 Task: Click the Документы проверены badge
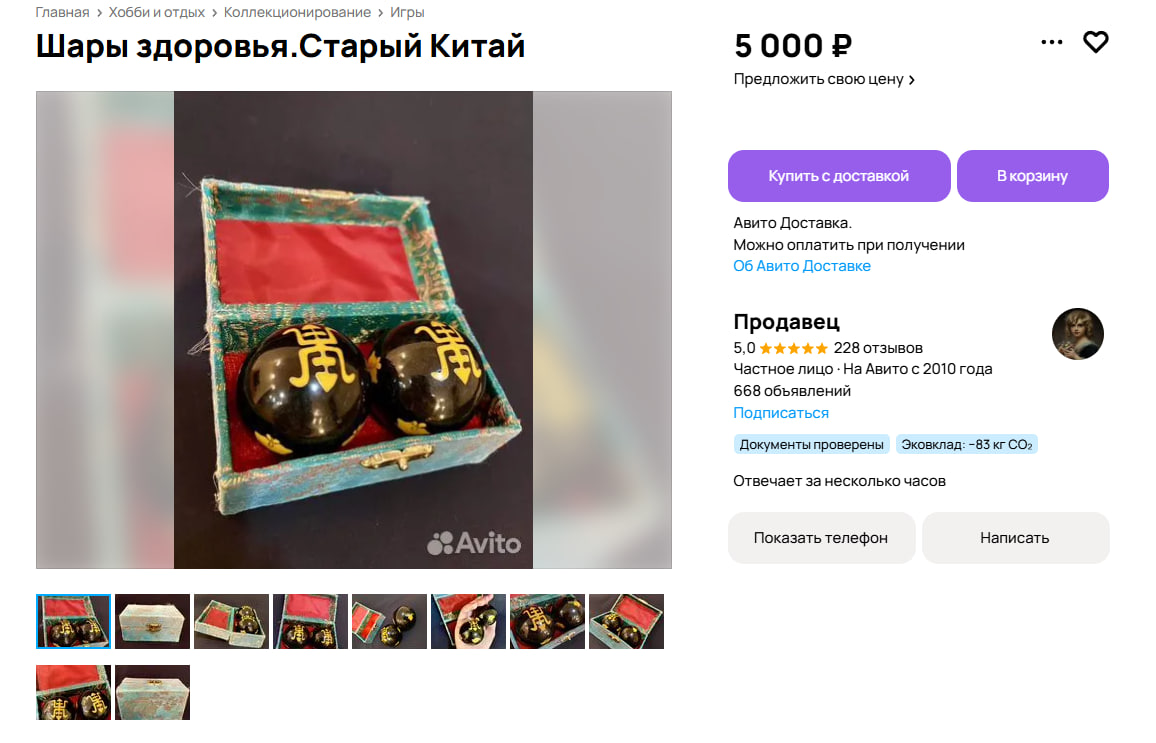point(811,444)
